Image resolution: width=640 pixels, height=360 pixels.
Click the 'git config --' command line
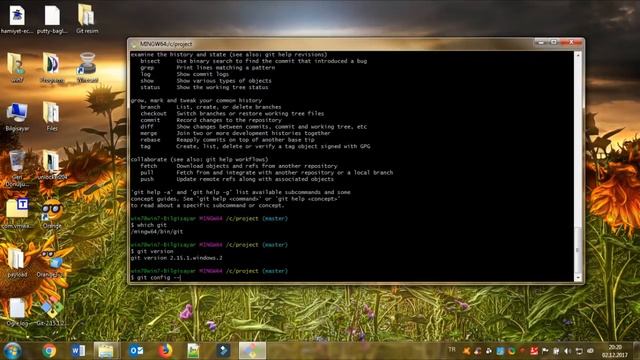(x=156, y=278)
